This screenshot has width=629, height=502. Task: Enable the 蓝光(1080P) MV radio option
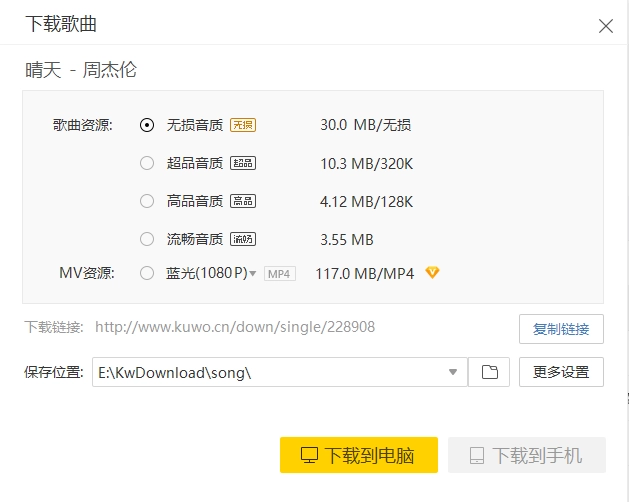tap(147, 273)
